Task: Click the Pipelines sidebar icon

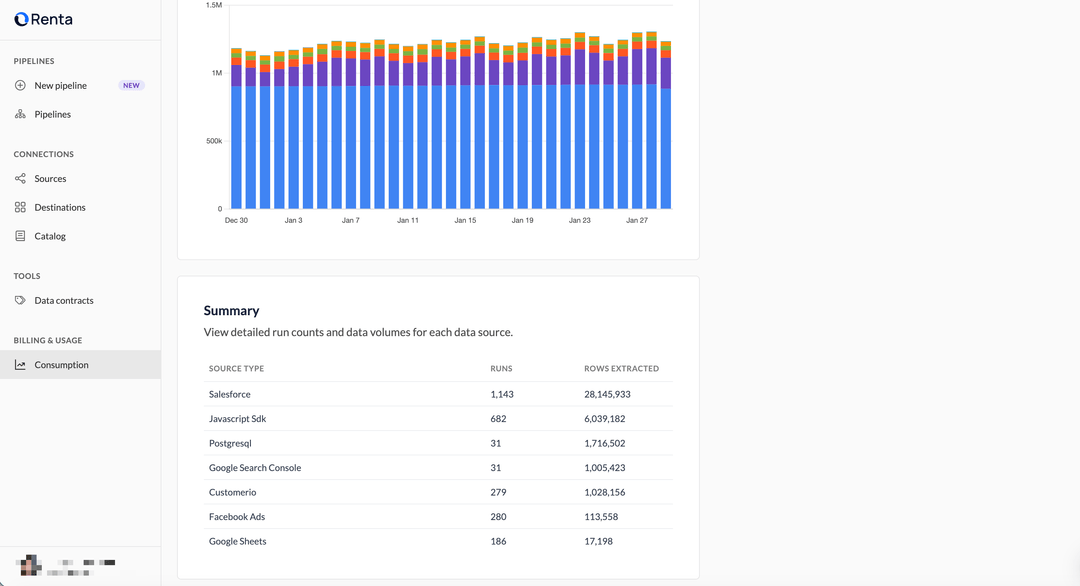Action: (20, 115)
